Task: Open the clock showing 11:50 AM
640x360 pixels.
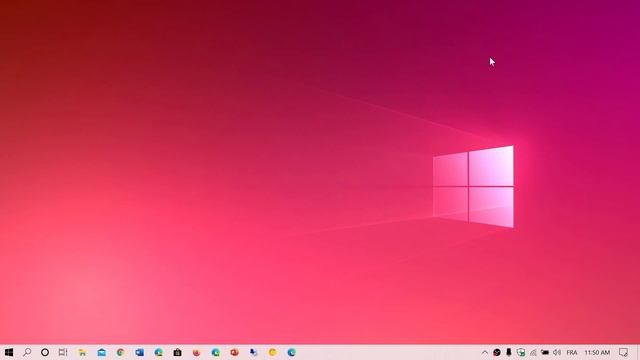Action: (597, 352)
